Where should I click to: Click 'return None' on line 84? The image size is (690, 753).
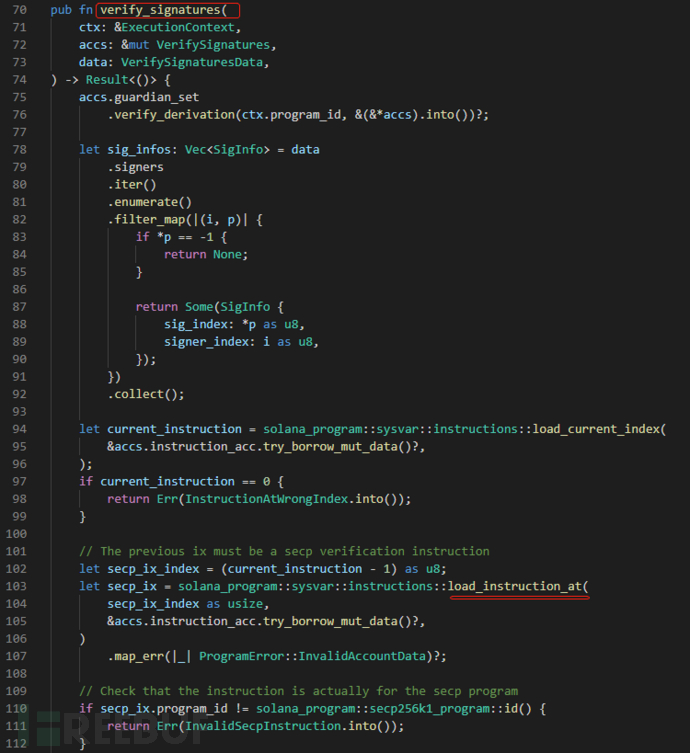pyautogui.click(x=206, y=254)
